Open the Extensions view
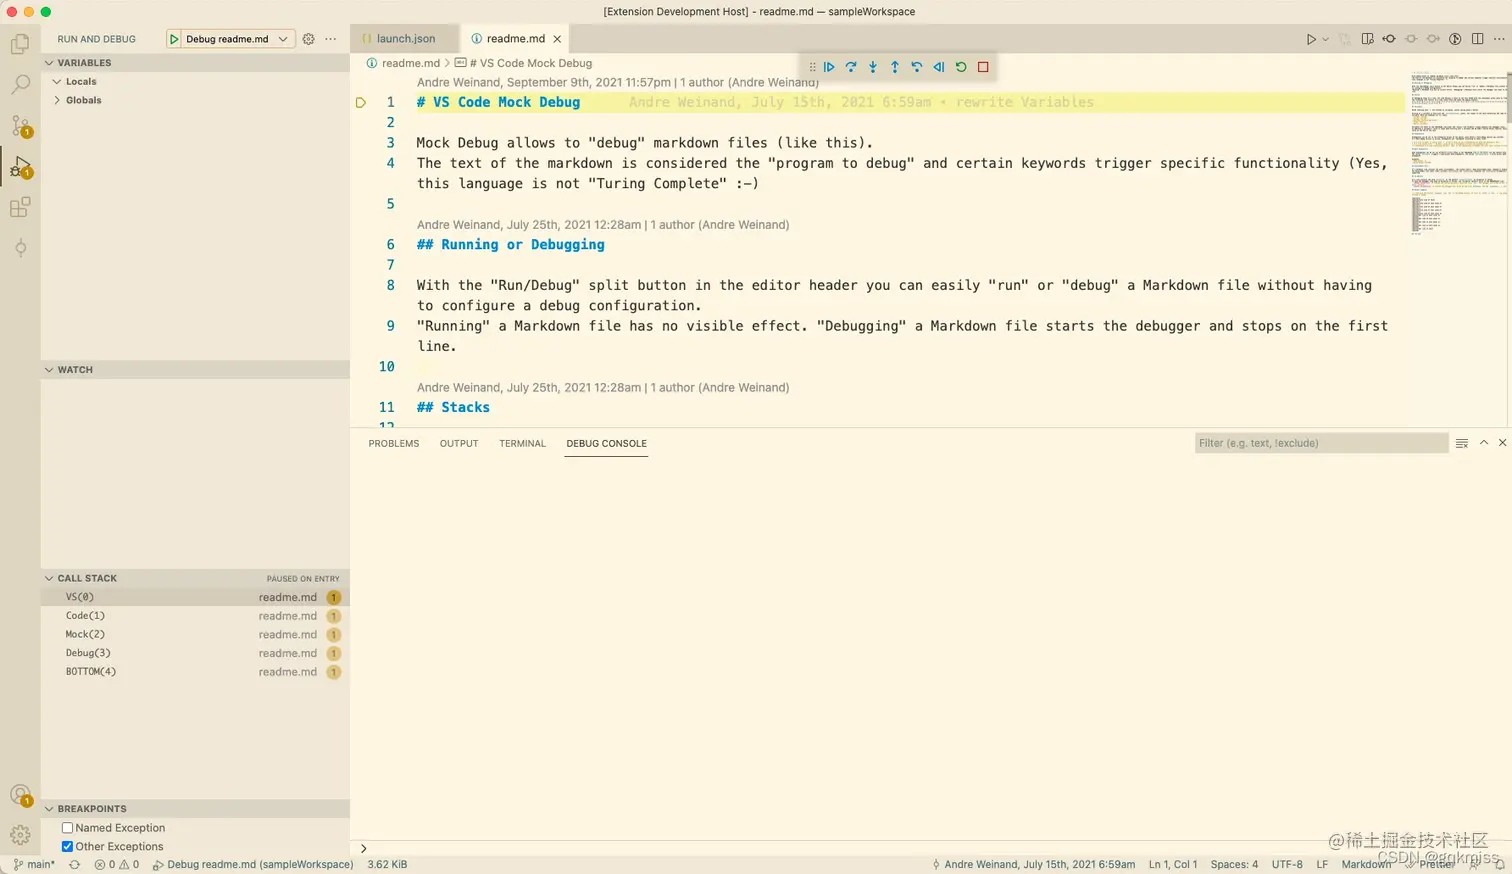 click(20, 207)
